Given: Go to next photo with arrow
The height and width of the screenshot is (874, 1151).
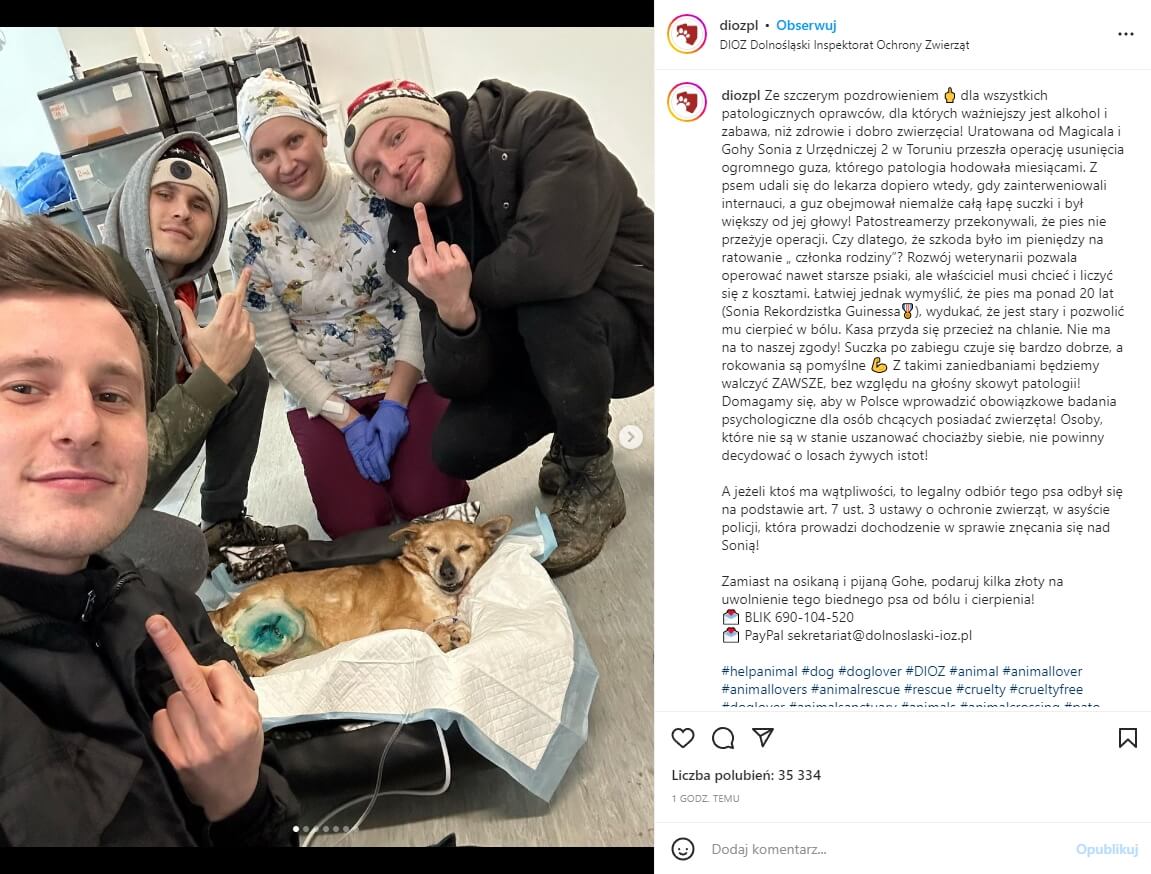Looking at the screenshot, I should [x=630, y=437].
